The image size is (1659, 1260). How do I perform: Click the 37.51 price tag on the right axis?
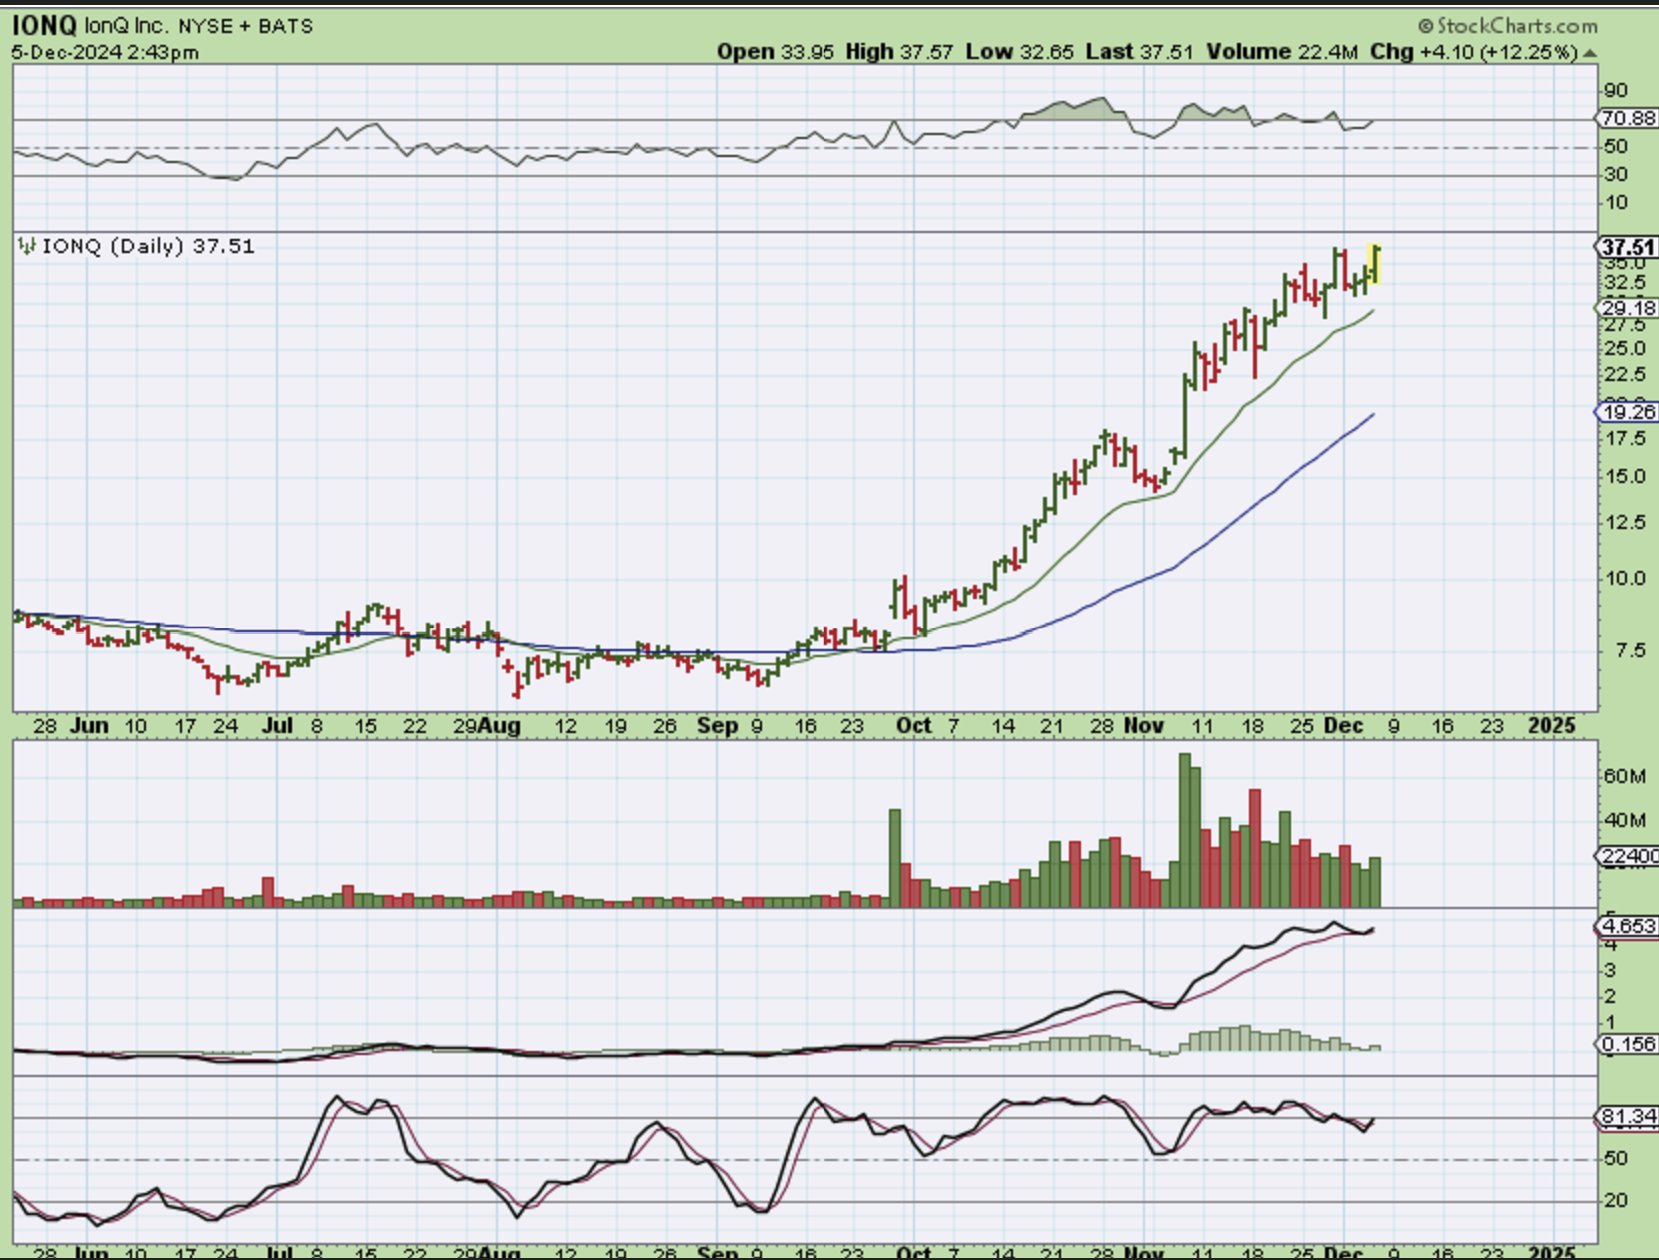(1627, 247)
